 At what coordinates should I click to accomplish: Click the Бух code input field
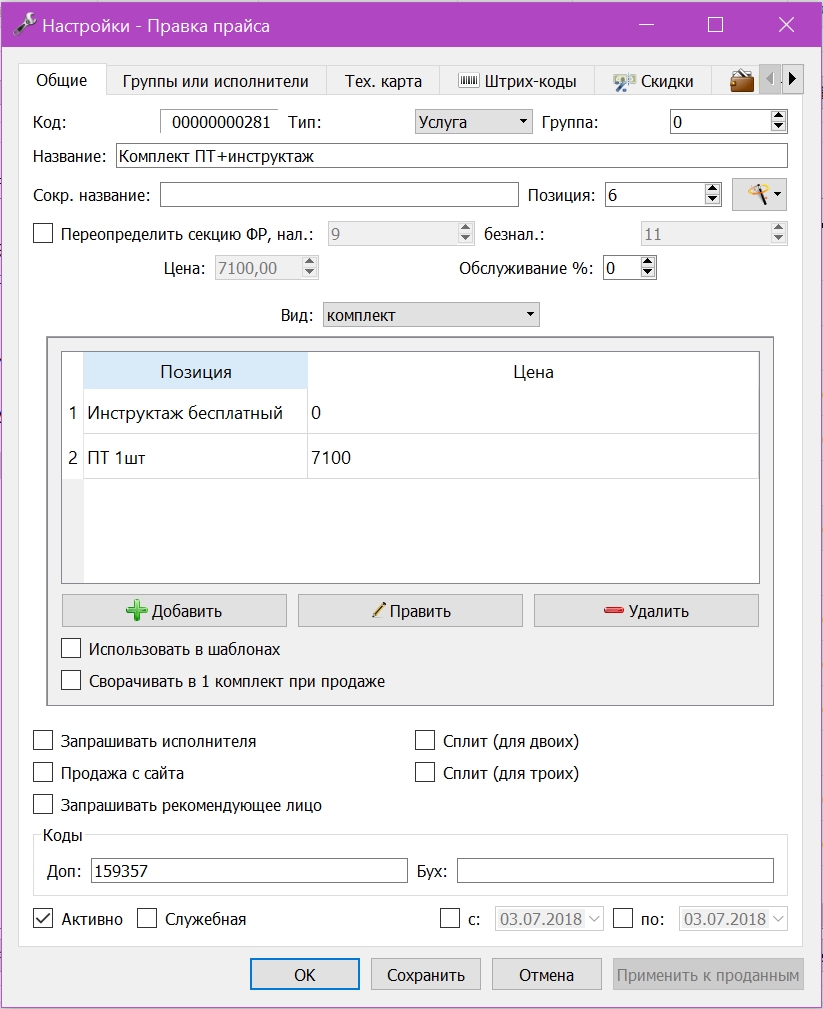615,871
